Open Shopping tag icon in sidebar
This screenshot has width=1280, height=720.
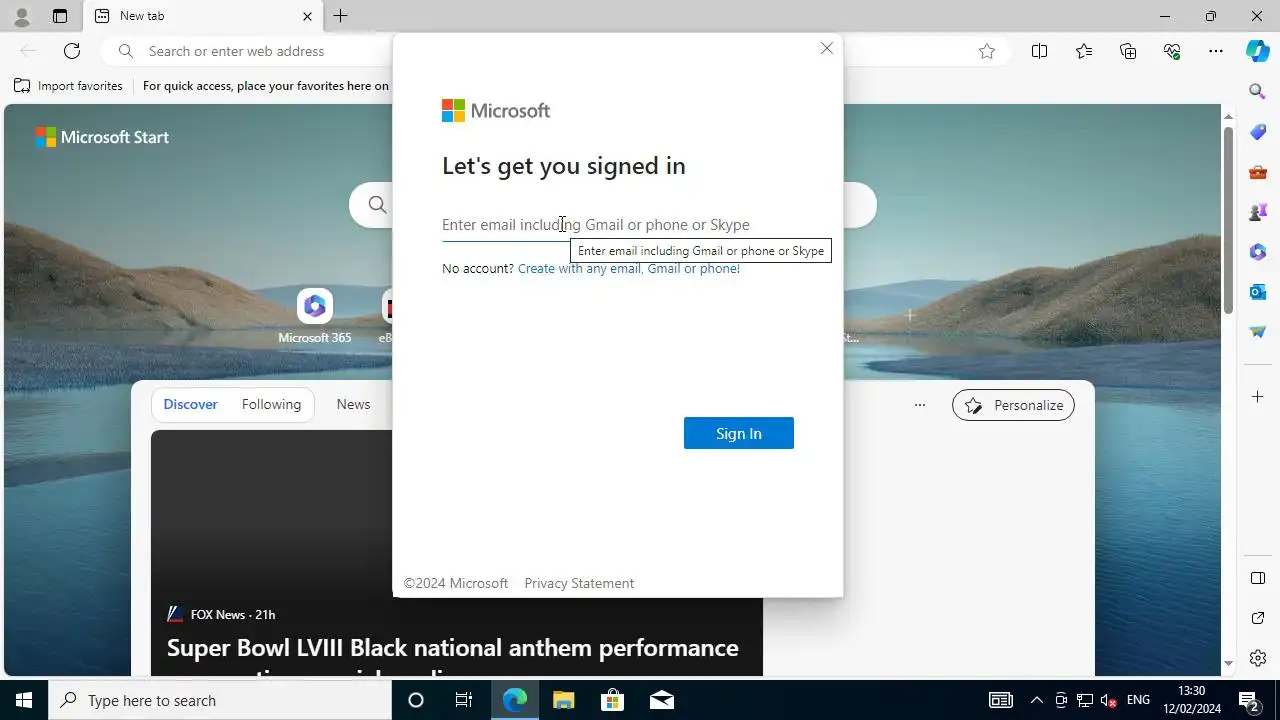tap(1258, 132)
